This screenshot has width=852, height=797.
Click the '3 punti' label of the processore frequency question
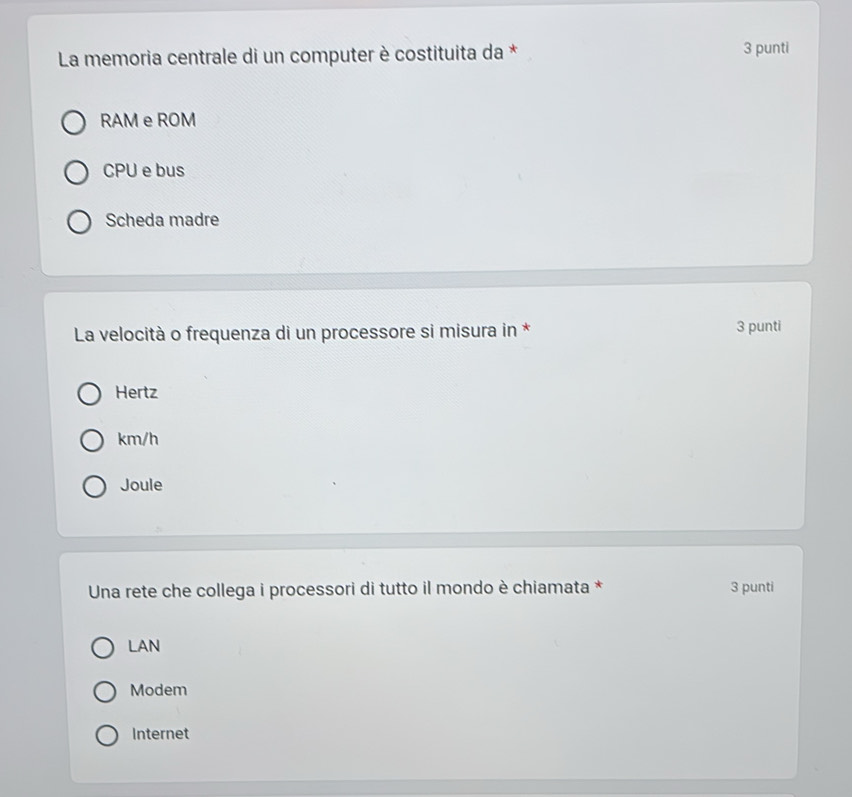759,327
